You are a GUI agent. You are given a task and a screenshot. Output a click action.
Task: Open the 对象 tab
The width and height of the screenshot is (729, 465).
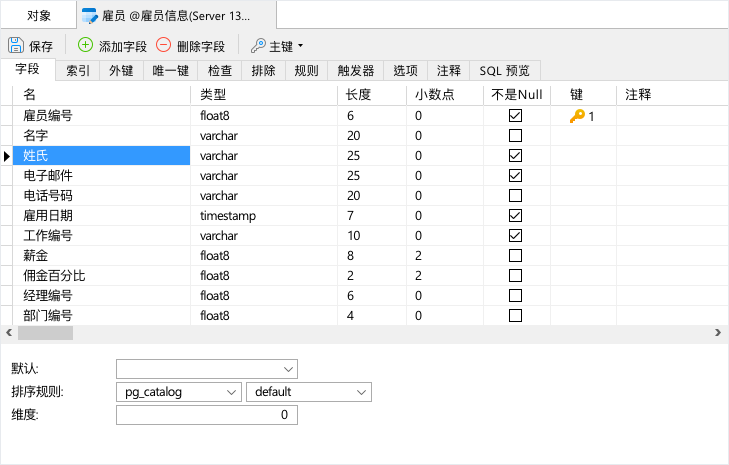click(x=39, y=16)
